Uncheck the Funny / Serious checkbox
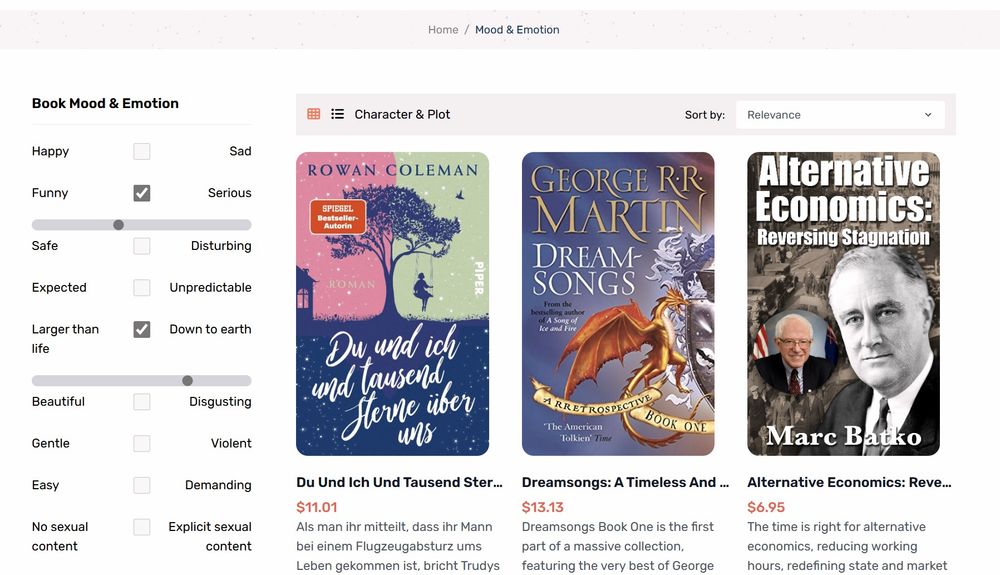 pyautogui.click(x=142, y=193)
